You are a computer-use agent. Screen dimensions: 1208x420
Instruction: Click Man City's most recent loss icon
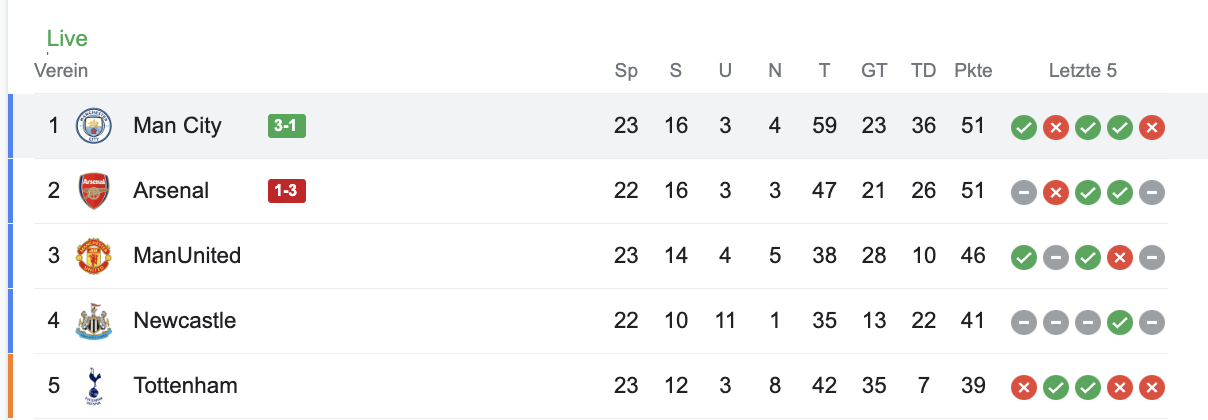tap(1152, 127)
